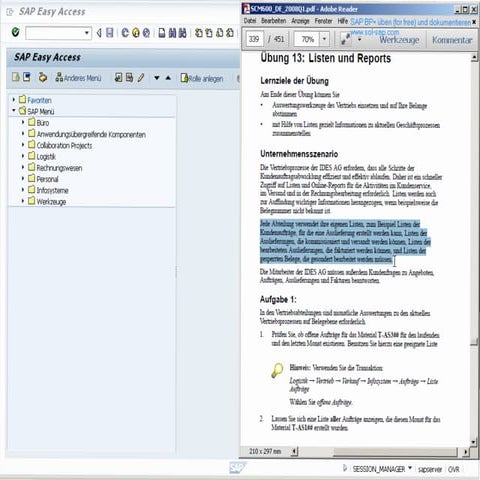
Task: Click the Find binoculars icon
Action: [x=172, y=33]
